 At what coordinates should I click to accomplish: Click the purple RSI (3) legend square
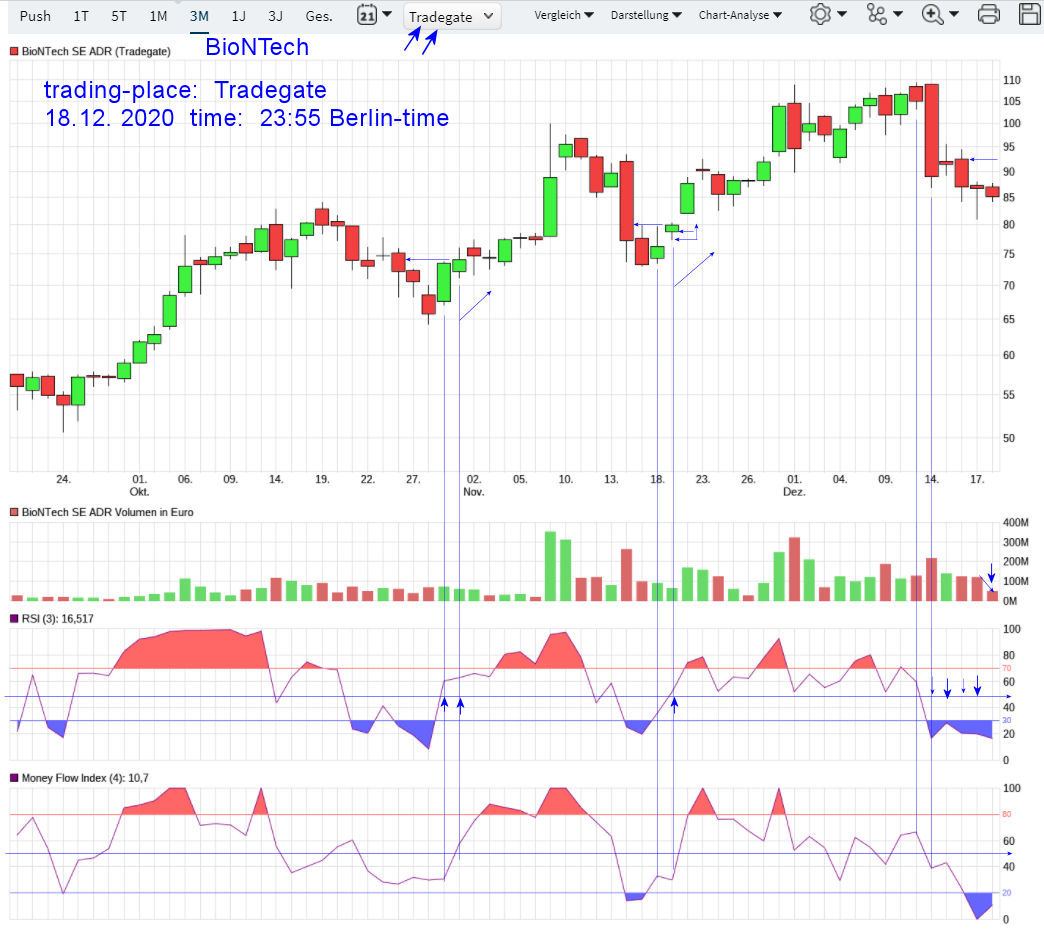click(x=14, y=619)
